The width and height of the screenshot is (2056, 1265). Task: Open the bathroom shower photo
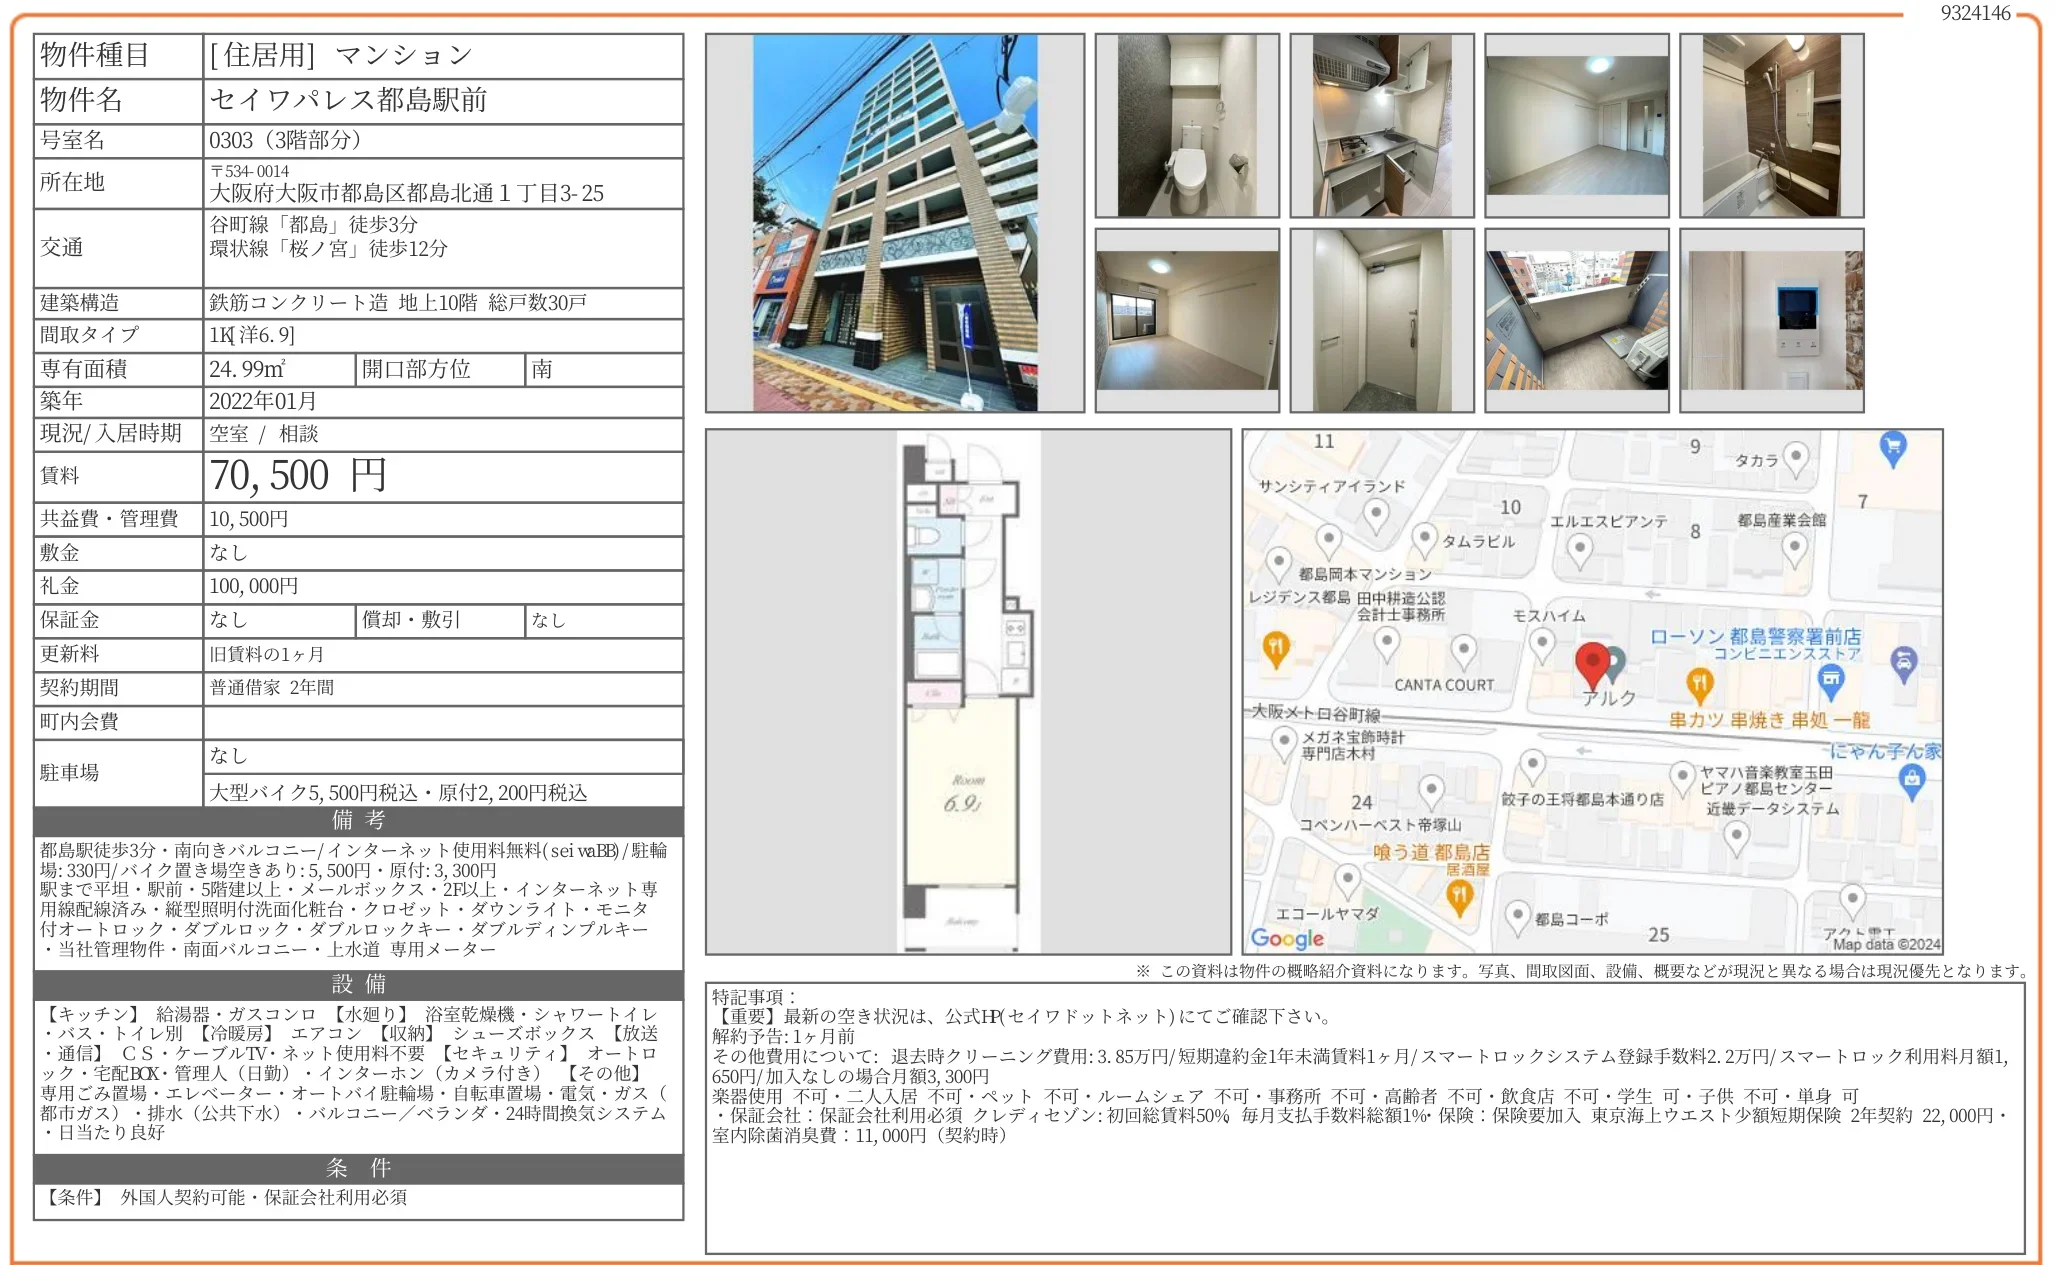point(1771,126)
